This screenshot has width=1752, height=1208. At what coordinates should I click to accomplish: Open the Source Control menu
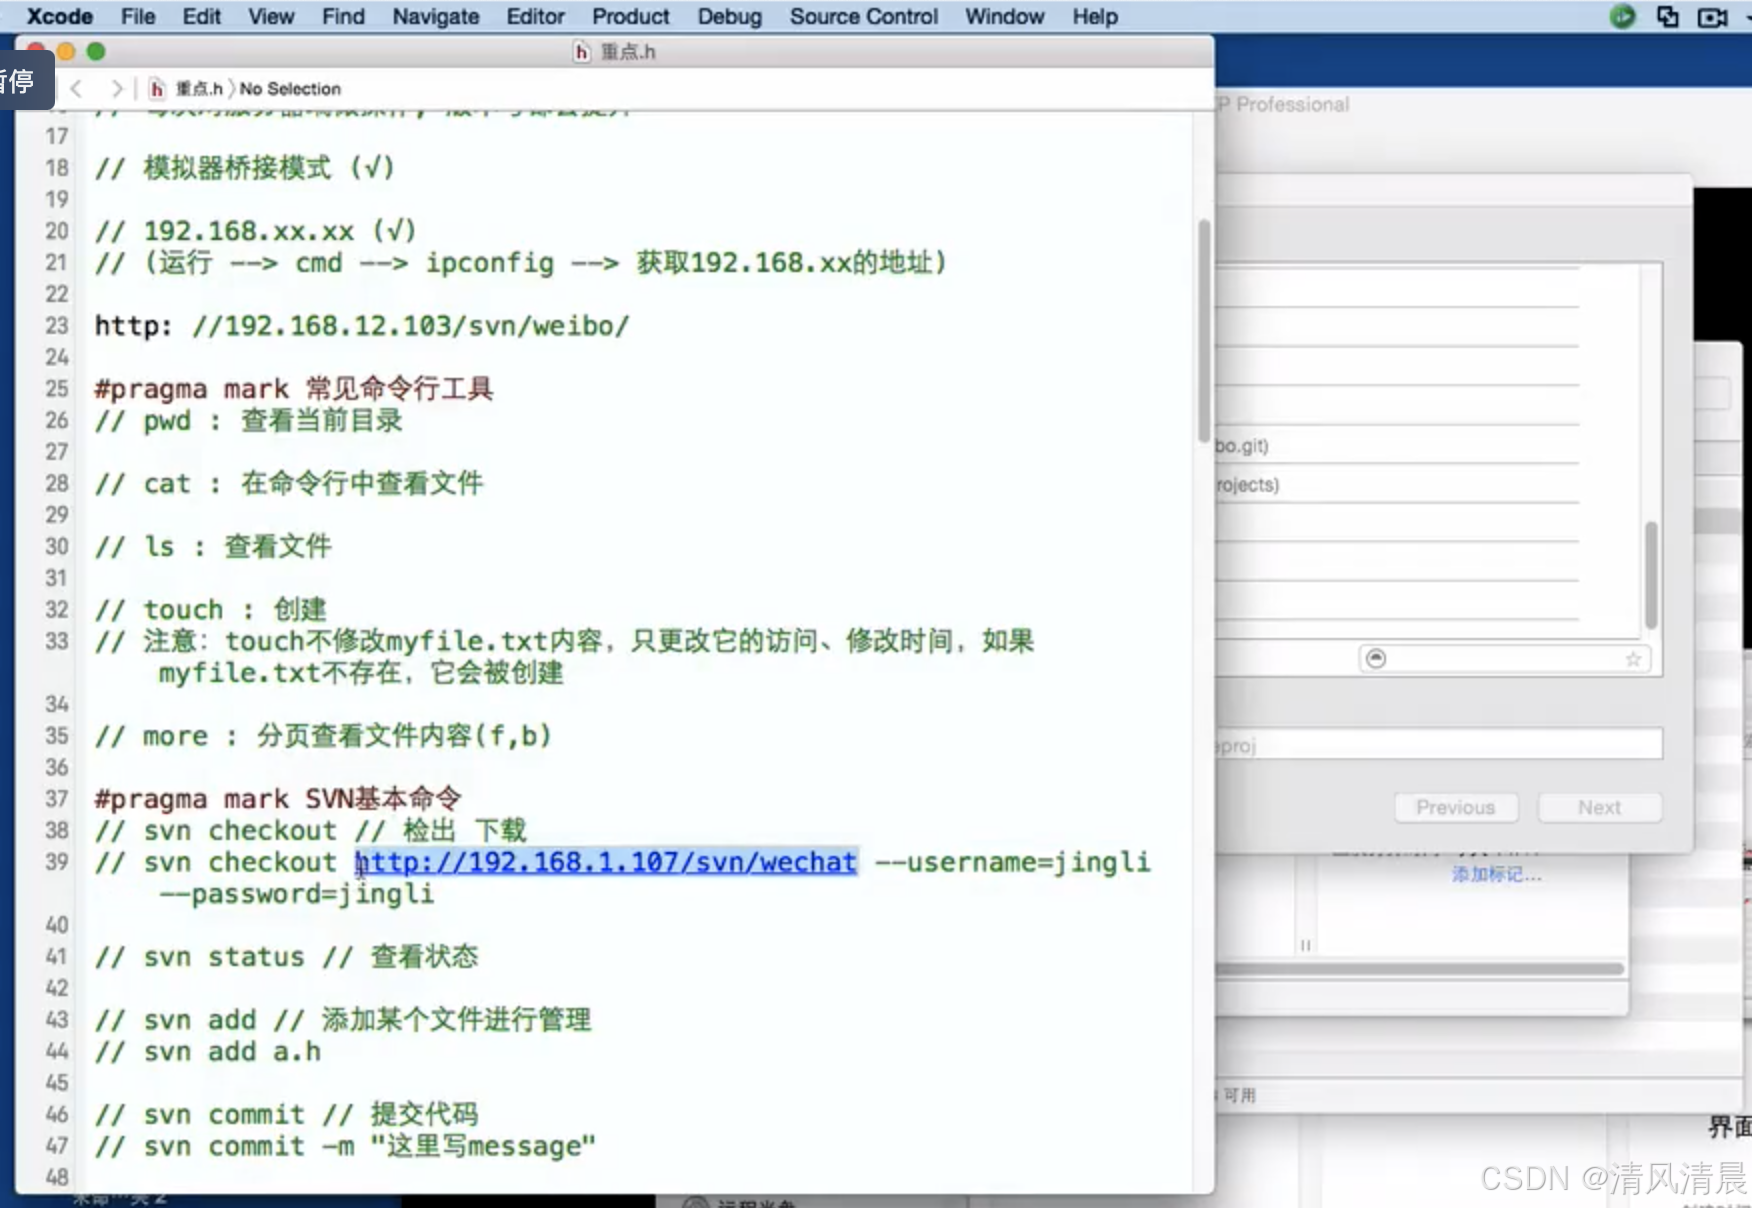point(864,16)
